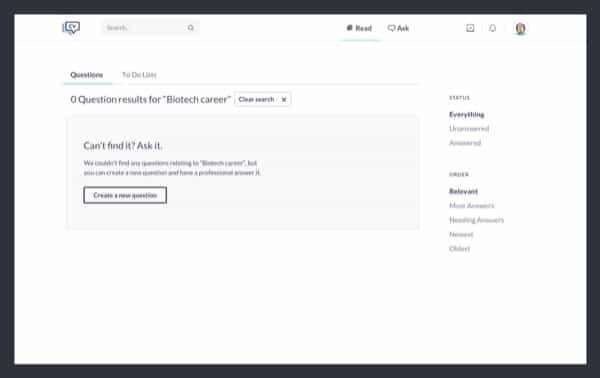The width and height of the screenshot is (600, 378).
Task: Click the speech-bubble site logo
Action: click(x=71, y=28)
